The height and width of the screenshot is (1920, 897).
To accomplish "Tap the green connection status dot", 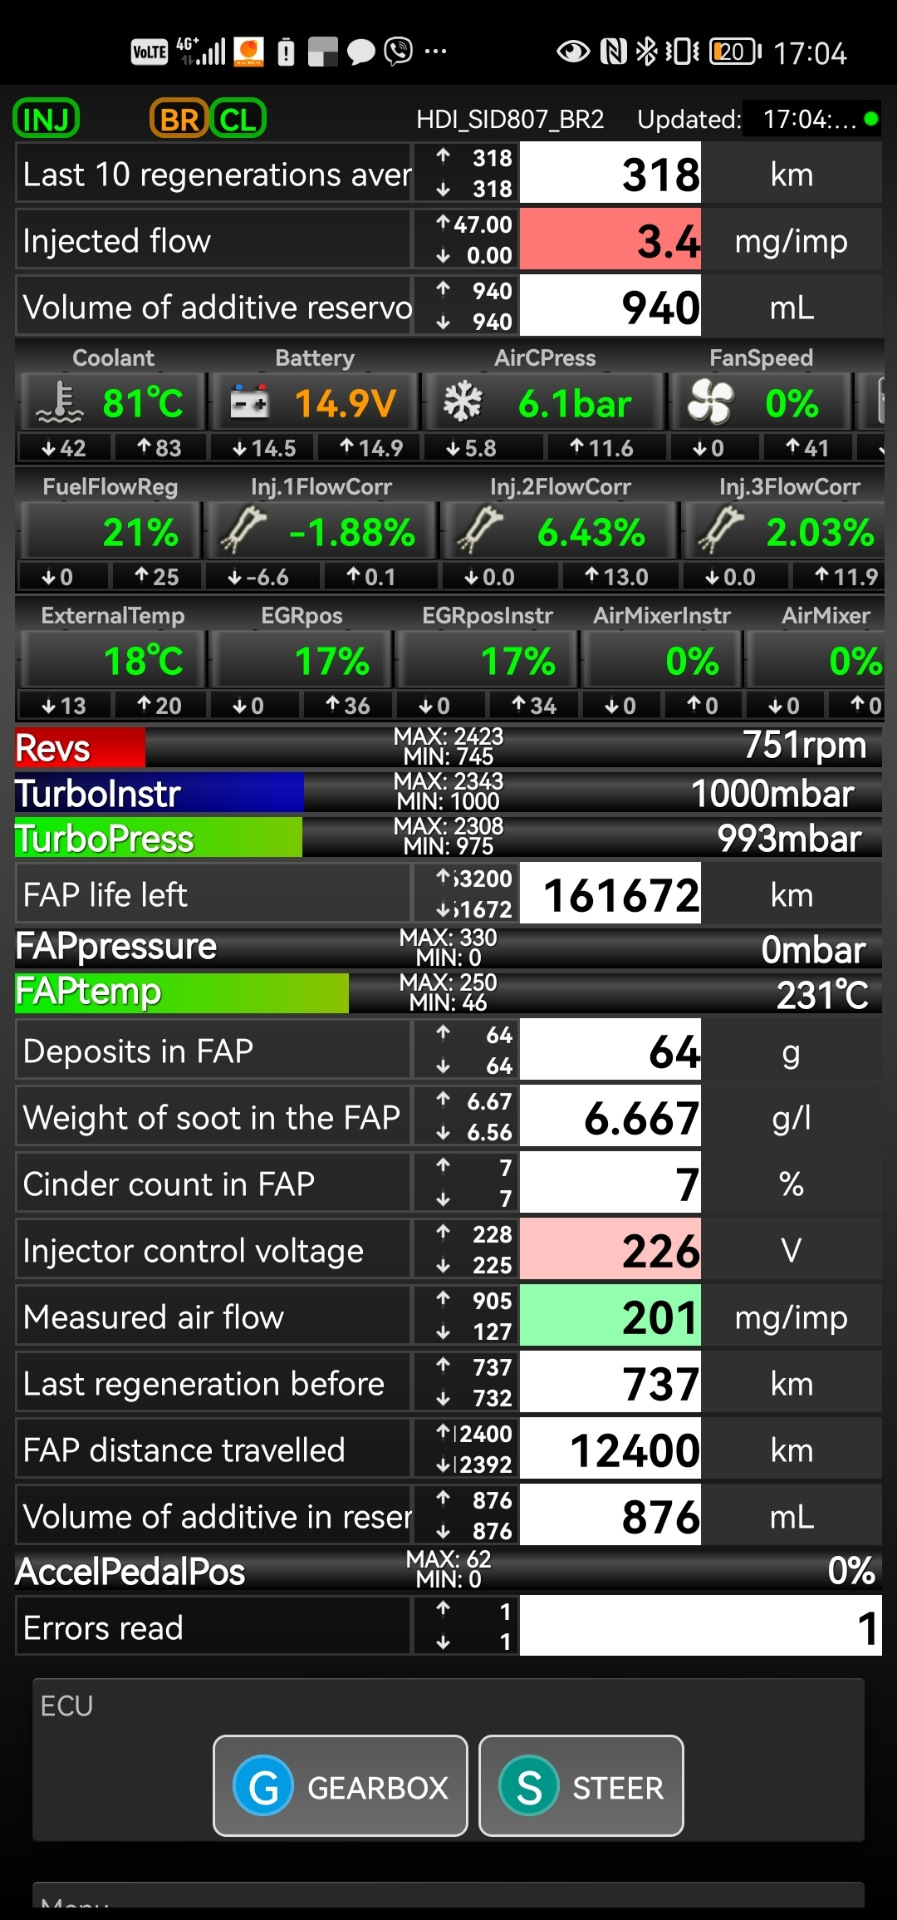I will coord(871,119).
